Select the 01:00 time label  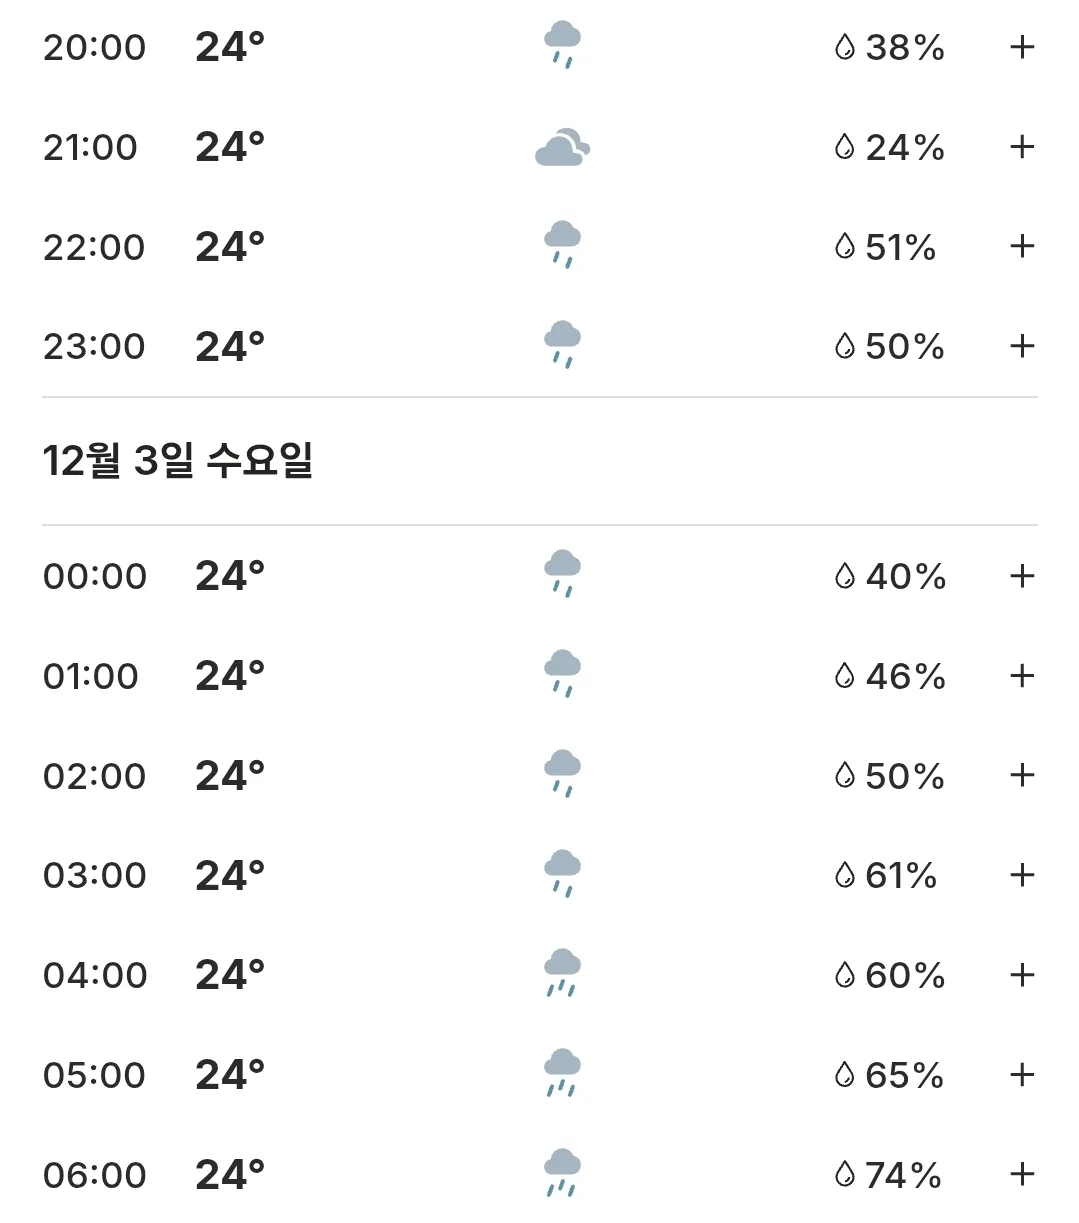[x=91, y=676]
